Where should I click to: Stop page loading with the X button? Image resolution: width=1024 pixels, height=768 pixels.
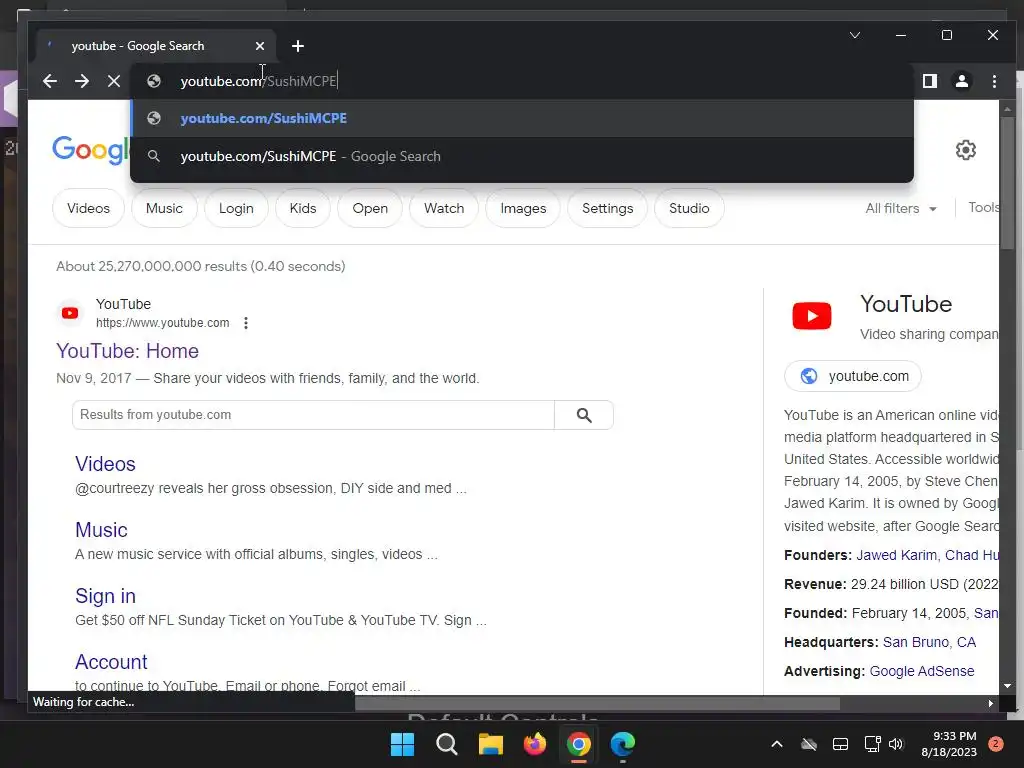[114, 81]
